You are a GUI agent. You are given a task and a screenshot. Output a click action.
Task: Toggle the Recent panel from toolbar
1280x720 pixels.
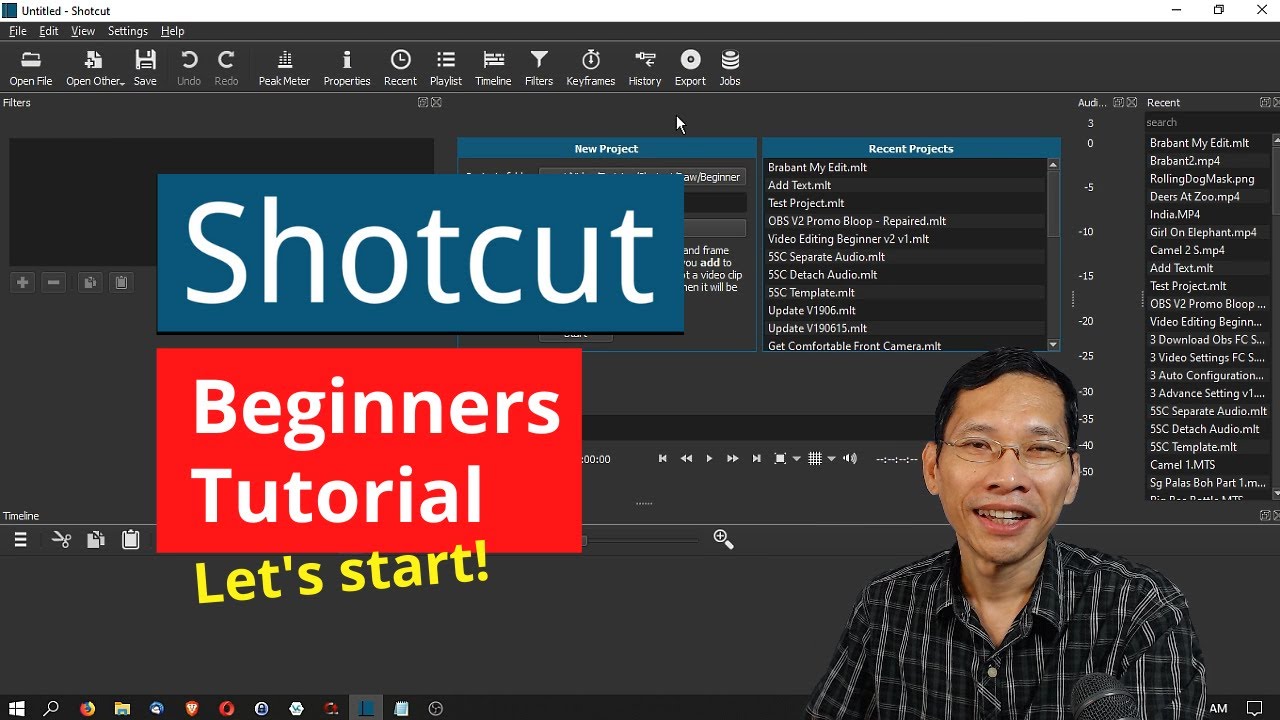point(400,68)
